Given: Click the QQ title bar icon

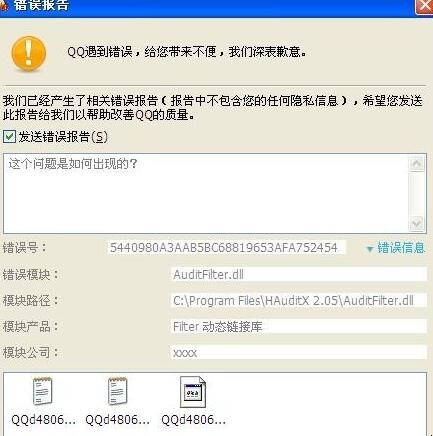Looking at the screenshot, I should [4, 5].
